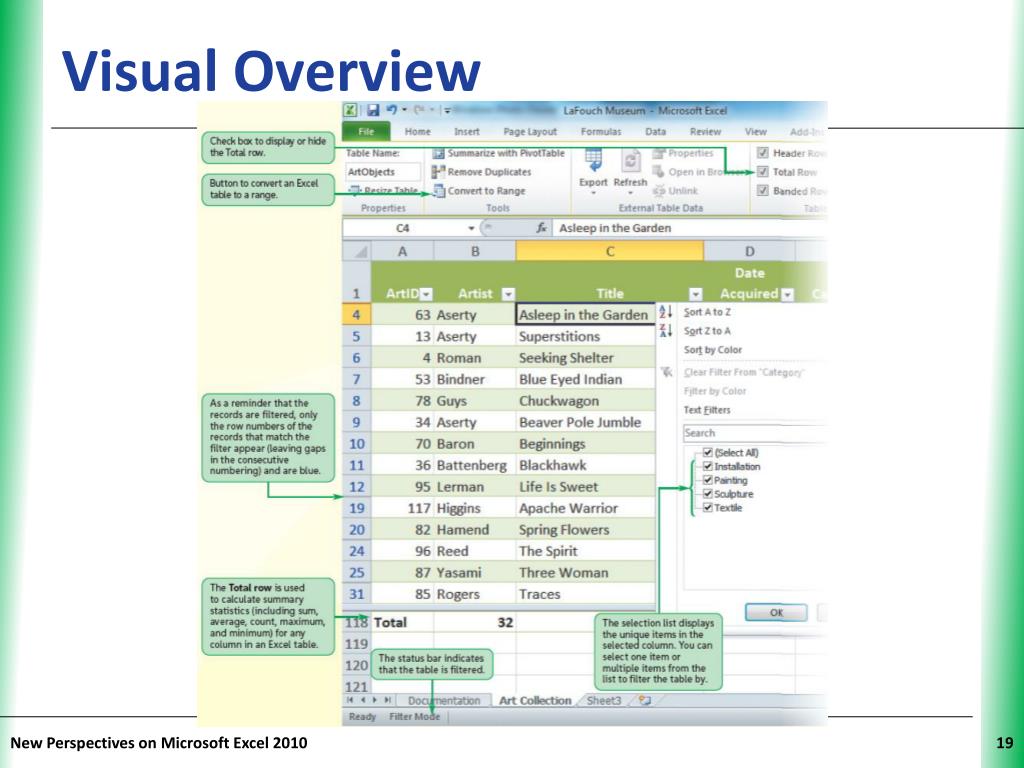Uncheck the Textile filter checkbox

[x=707, y=507]
